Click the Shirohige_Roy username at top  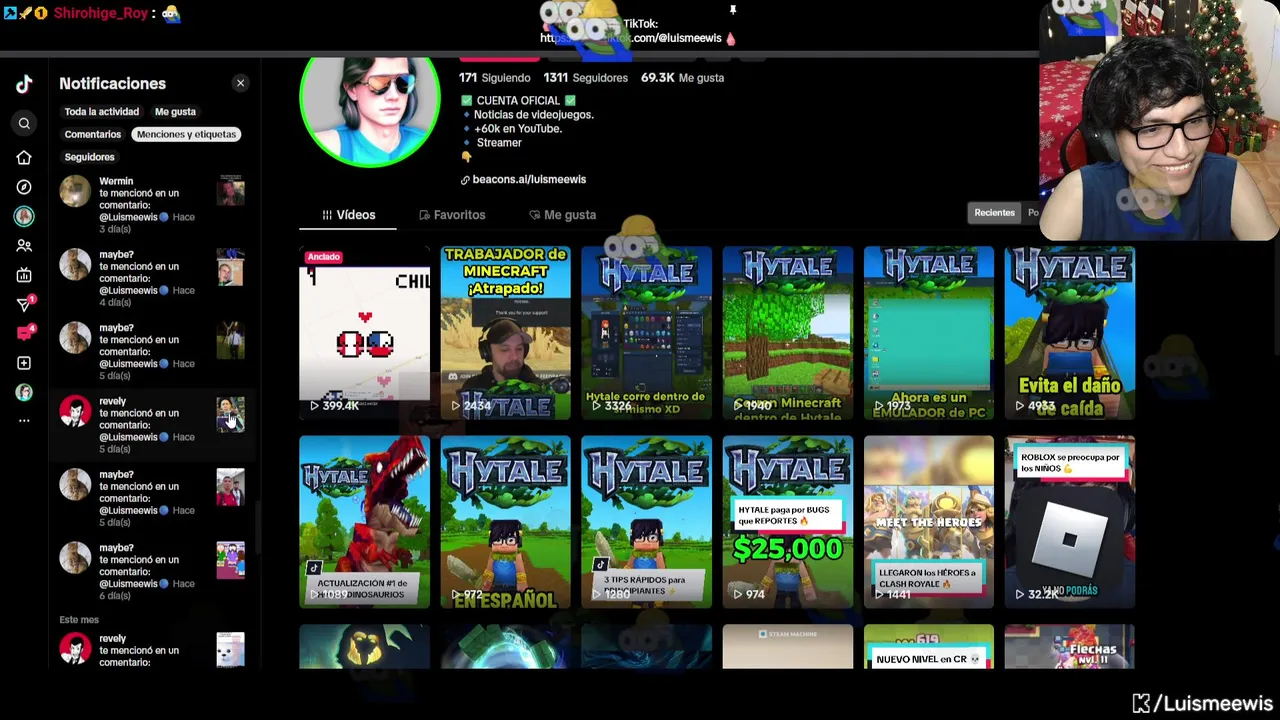pos(100,14)
